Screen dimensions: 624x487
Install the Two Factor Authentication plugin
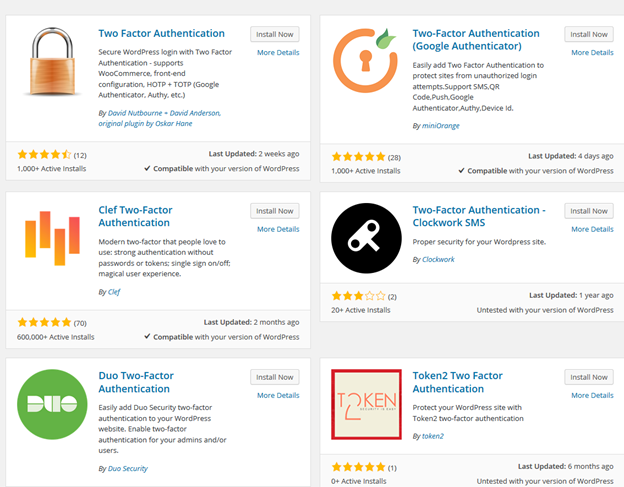(x=273, y=34)
